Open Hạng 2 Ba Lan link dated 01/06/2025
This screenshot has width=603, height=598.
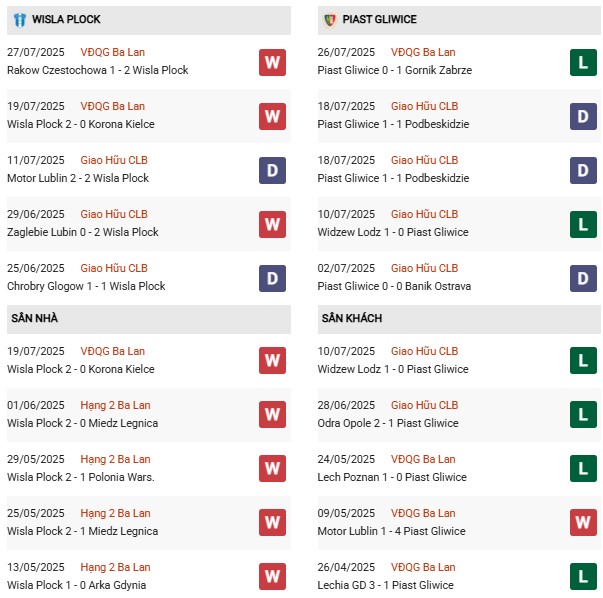[x=115, y=405]
